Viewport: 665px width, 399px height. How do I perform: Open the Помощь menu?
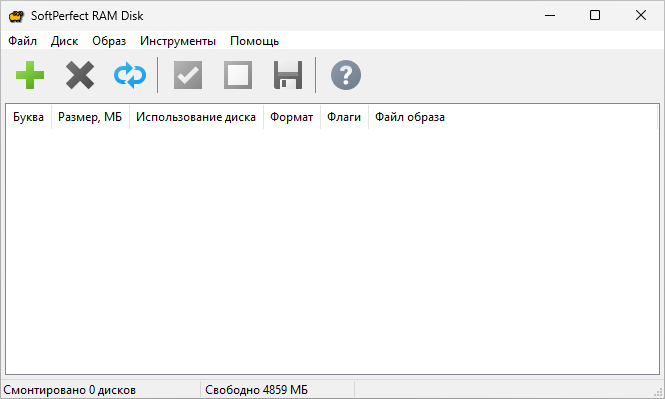pos(254,41)
